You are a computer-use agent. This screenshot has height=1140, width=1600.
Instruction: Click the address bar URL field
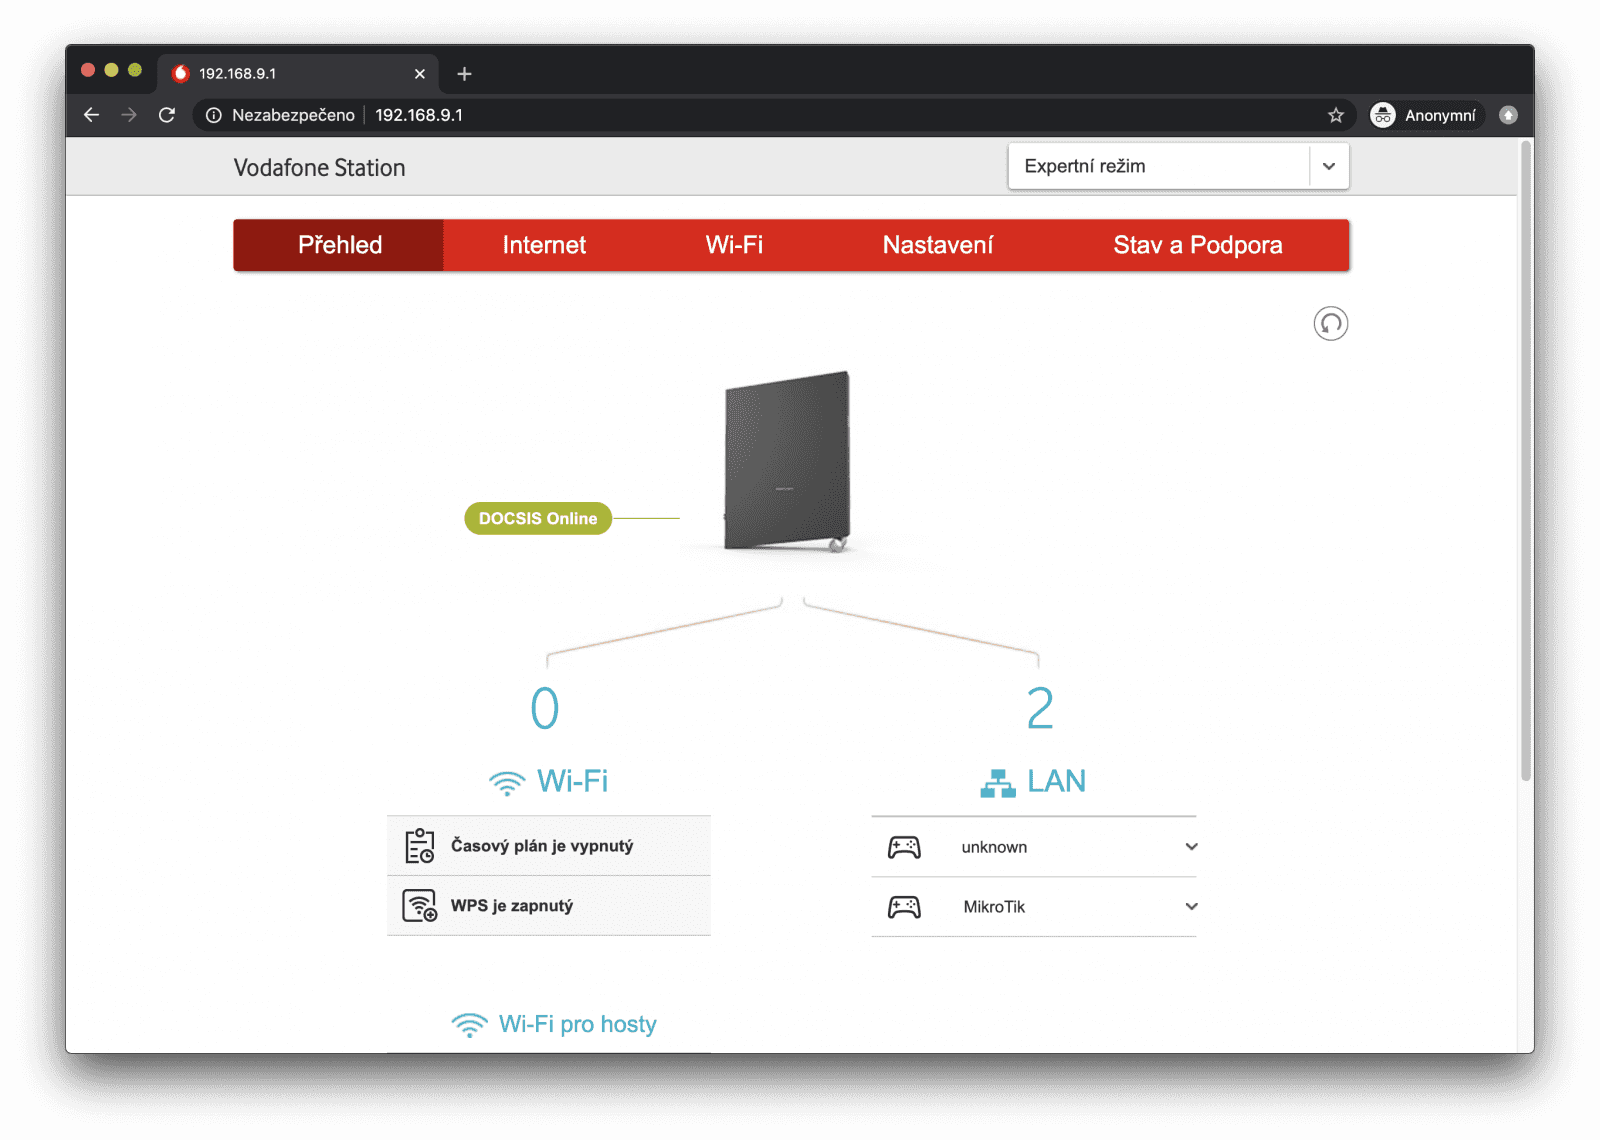[x=700, y=115]
